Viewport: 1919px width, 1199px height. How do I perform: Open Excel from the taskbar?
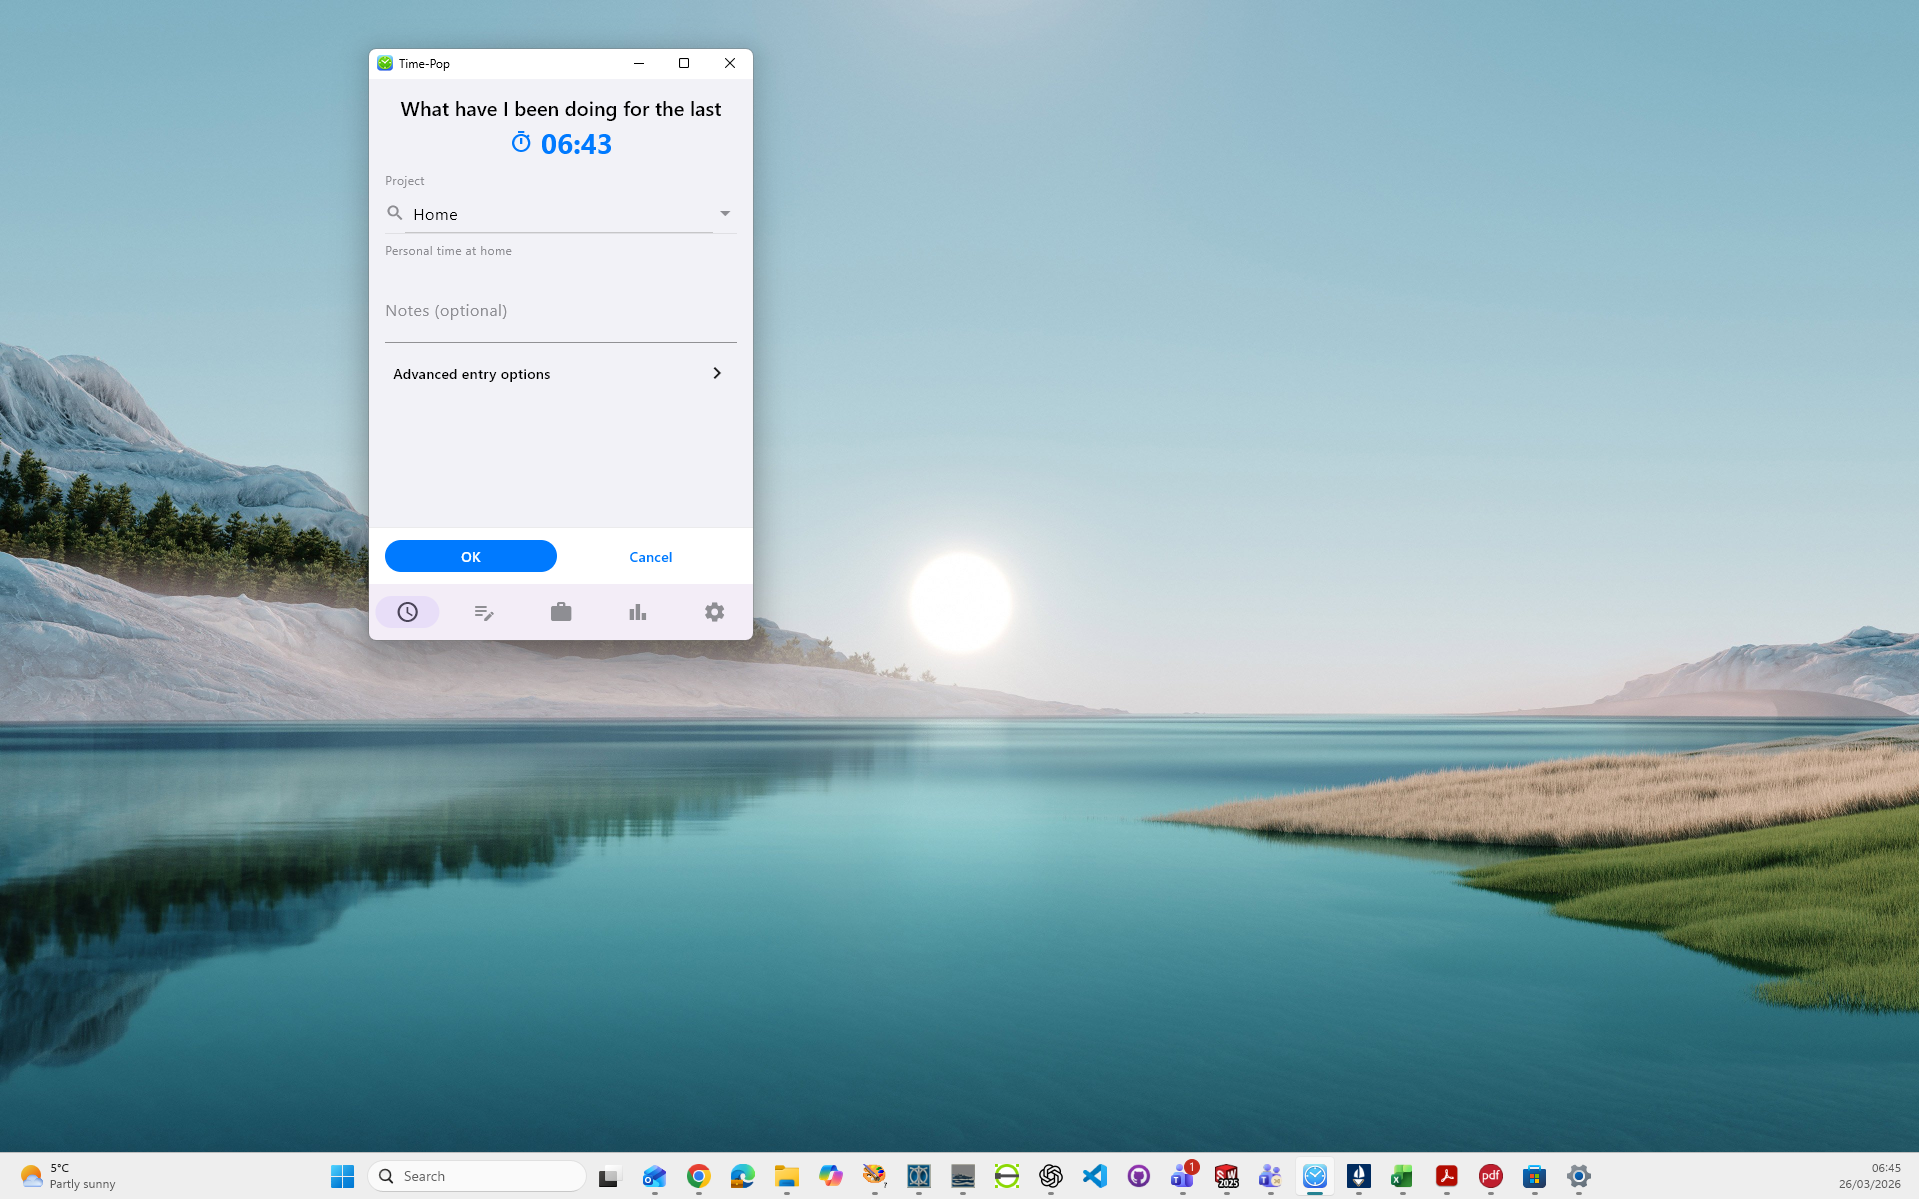1402,1176
